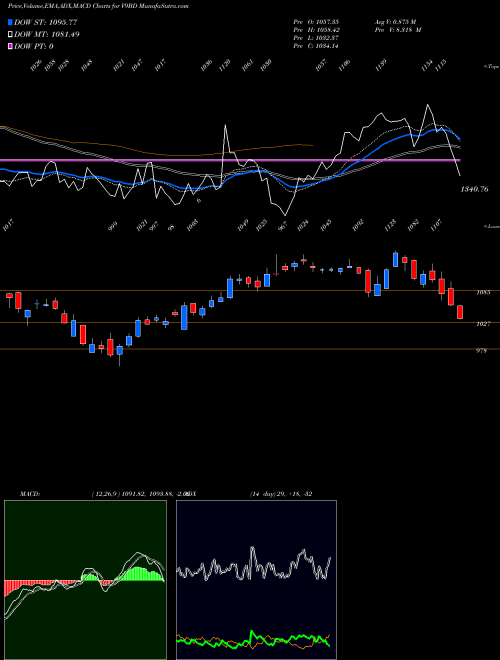Viewport: 500px width, 660px height.
Task: Open the green MACD histogram chart panel
Action: coord(85,580)
